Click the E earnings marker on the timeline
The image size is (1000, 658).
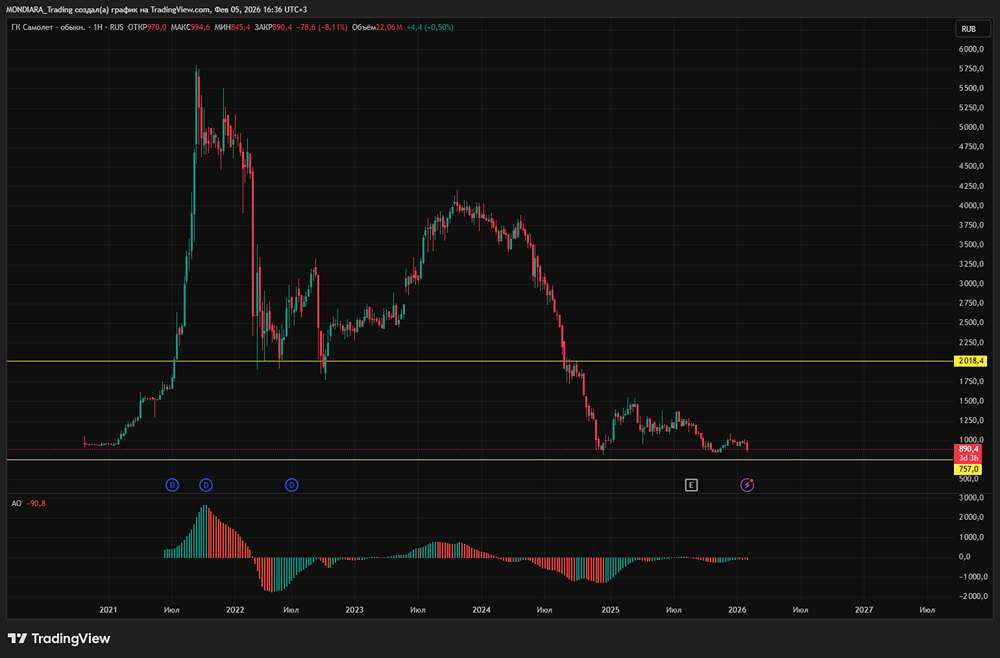point(691,485)
